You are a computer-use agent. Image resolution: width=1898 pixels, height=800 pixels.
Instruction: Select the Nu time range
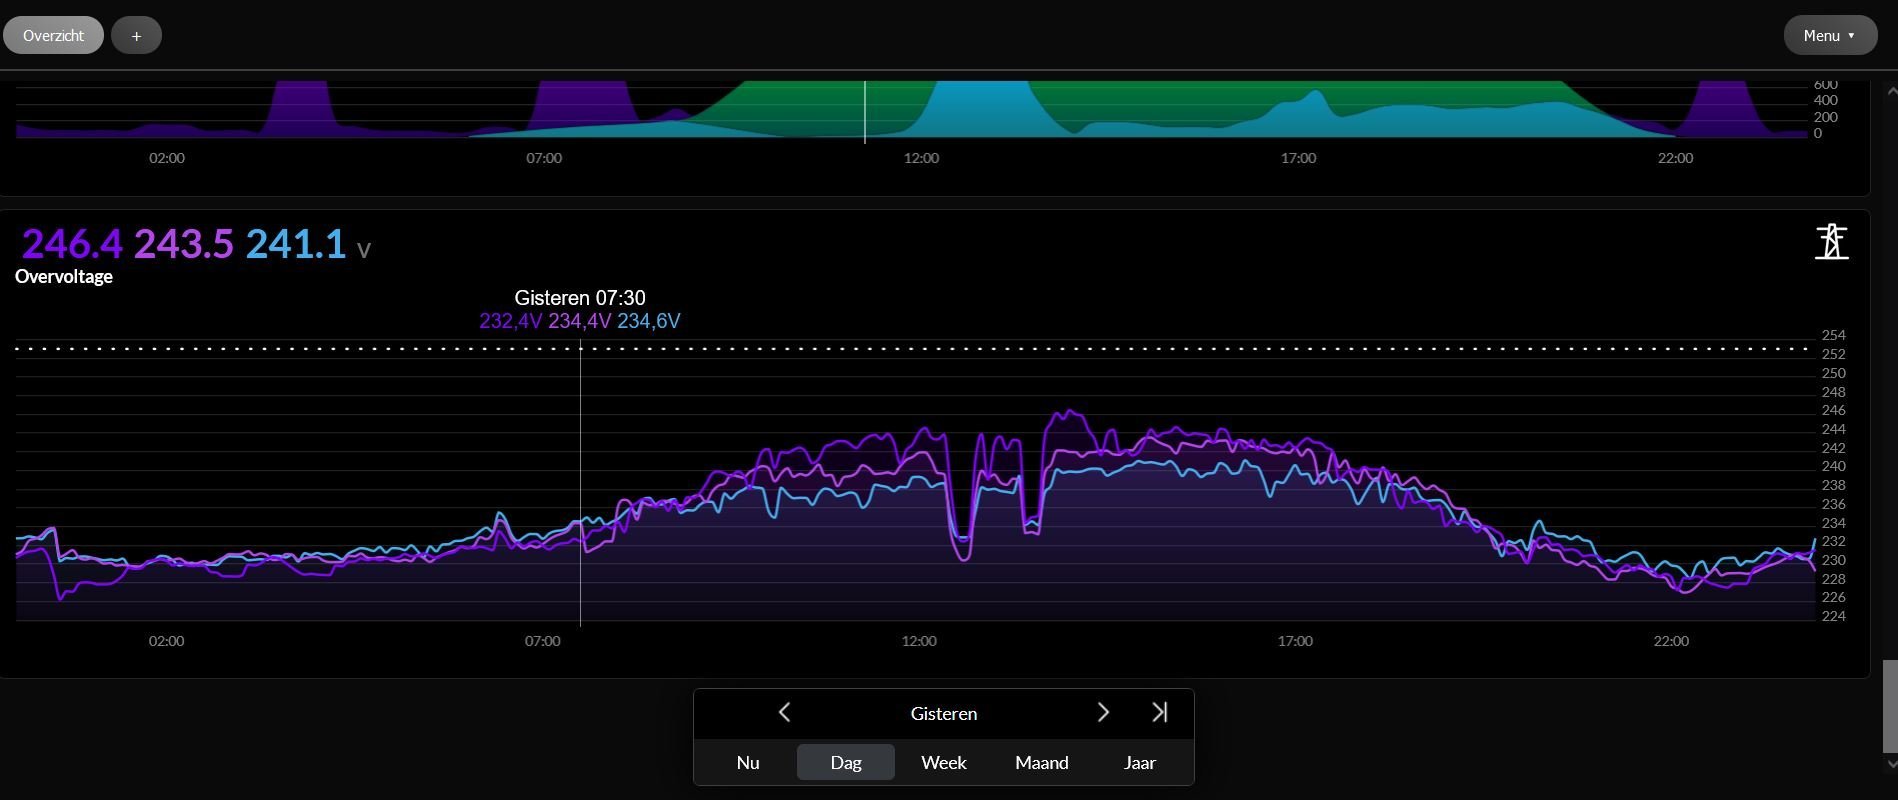coord(748,762)
